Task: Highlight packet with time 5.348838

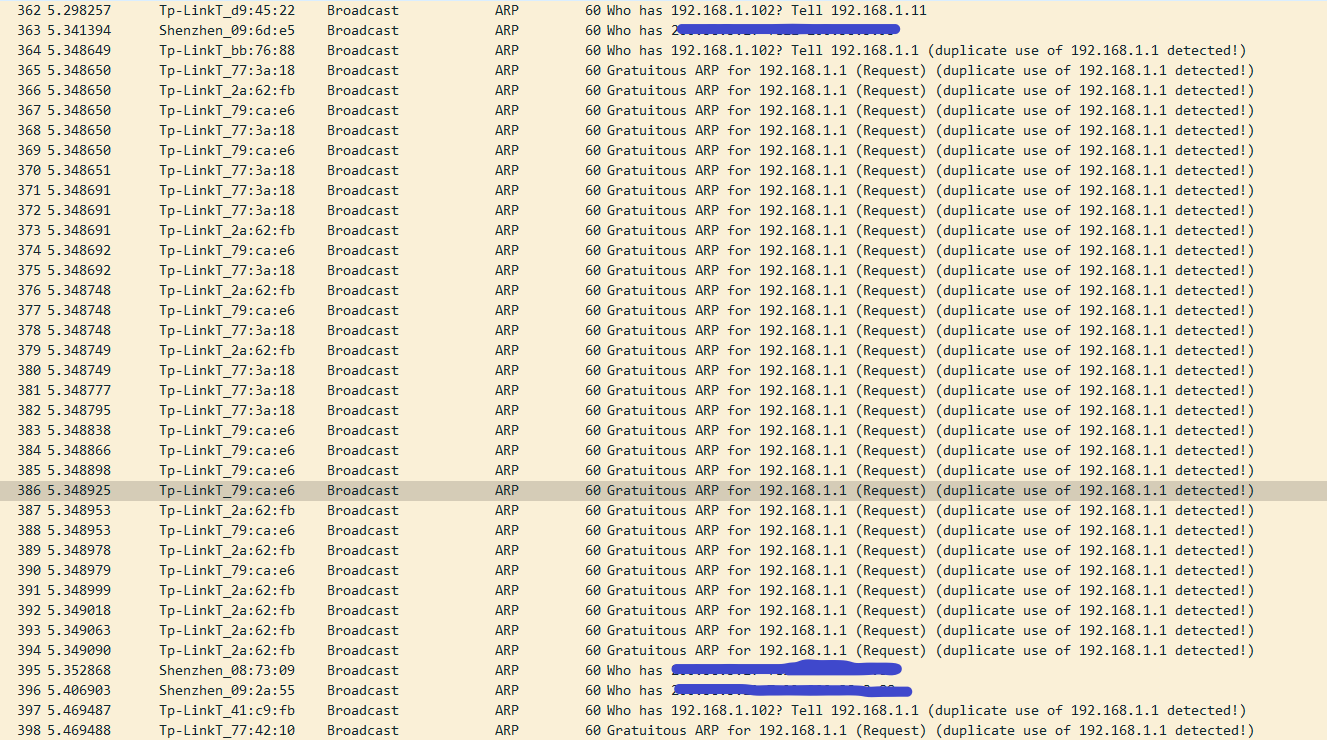Action: 663,430
